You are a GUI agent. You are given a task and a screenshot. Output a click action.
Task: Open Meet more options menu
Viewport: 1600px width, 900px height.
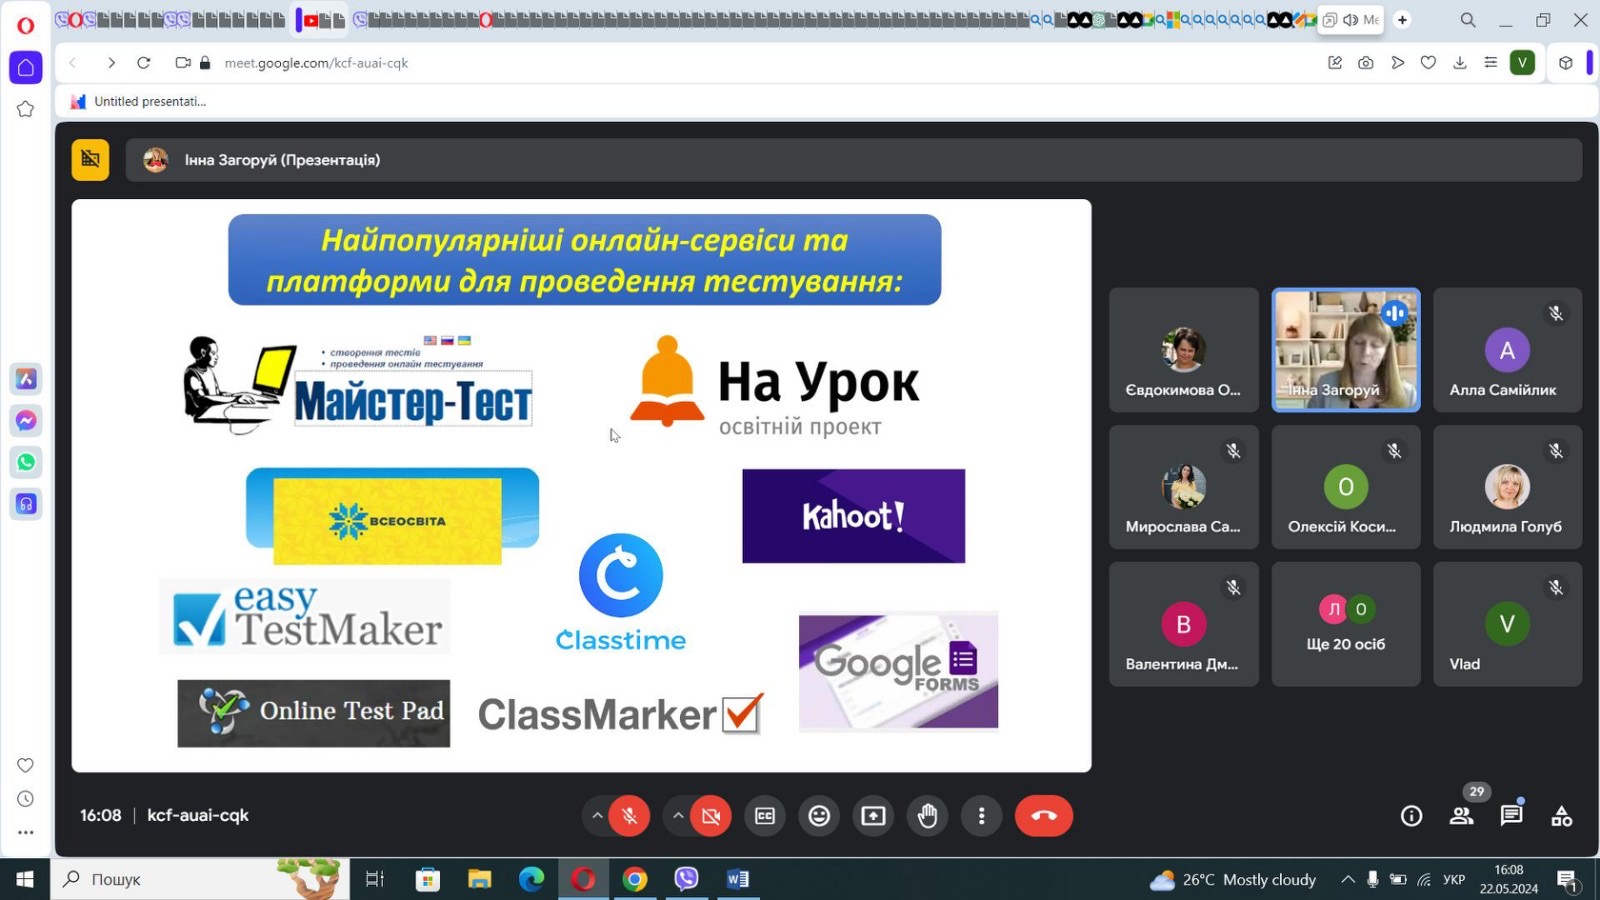(982, 816)
